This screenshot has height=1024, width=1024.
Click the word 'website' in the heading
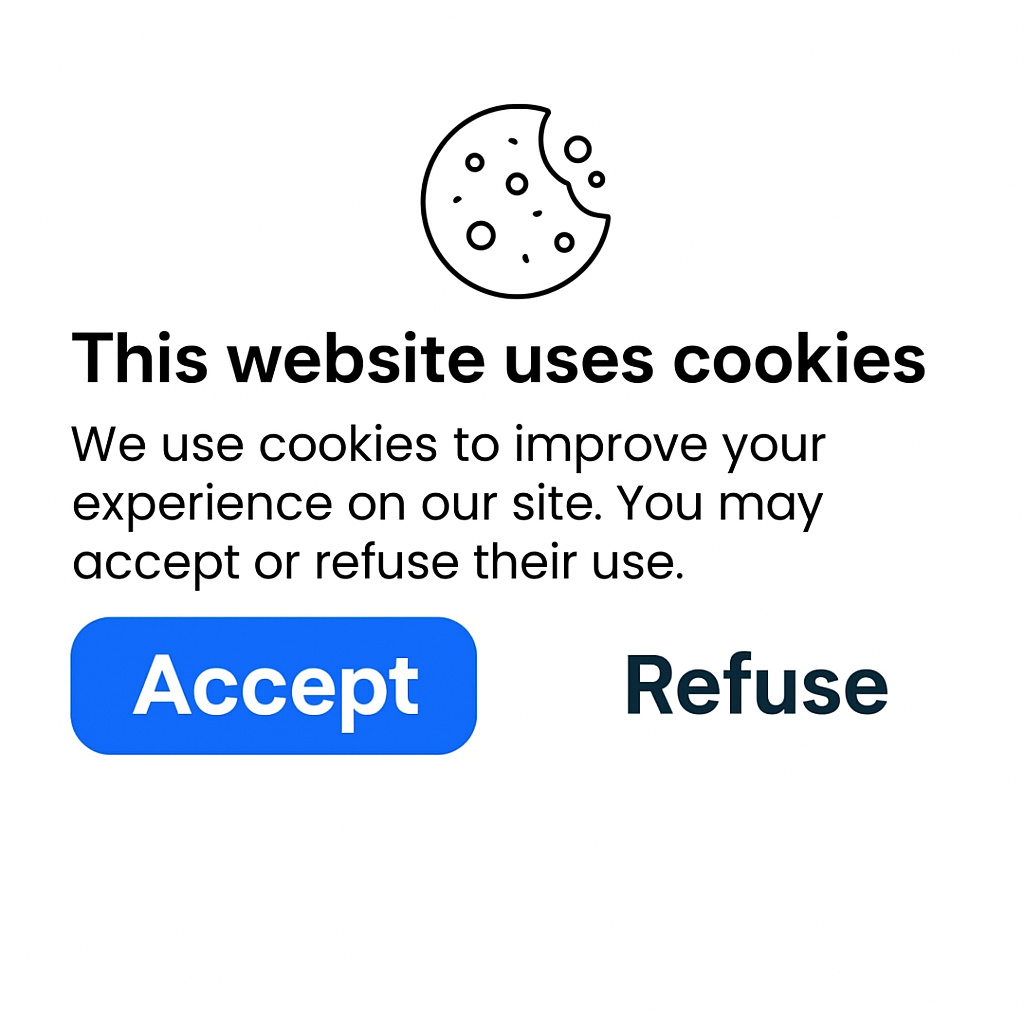[x=356, y=358]
